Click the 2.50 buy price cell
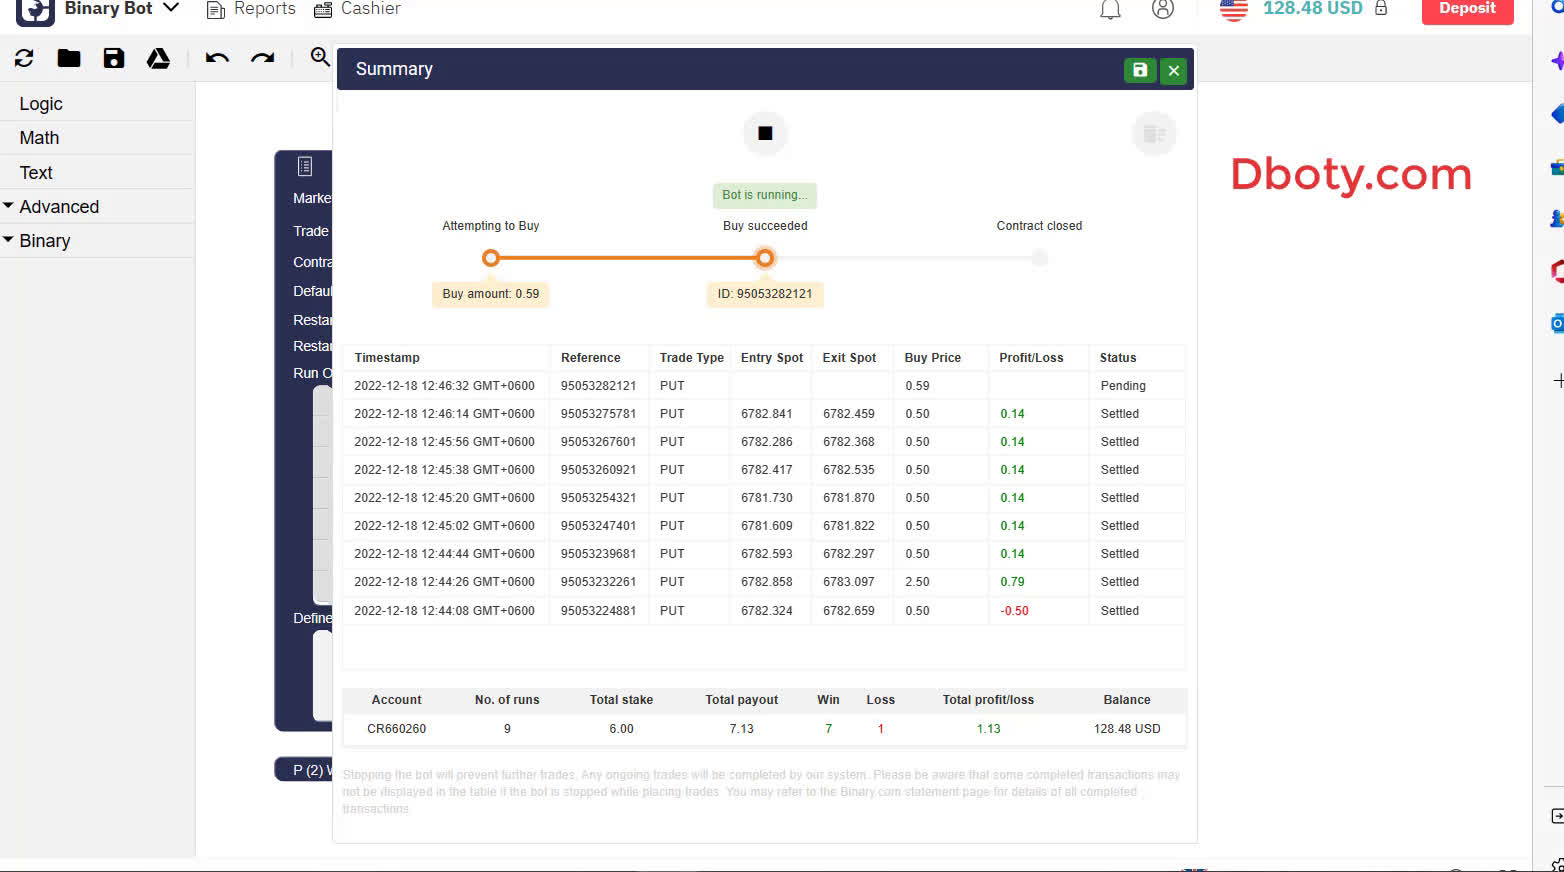Image resolution: width=1564 pixels, height=872 pixels. pos(917,582)
